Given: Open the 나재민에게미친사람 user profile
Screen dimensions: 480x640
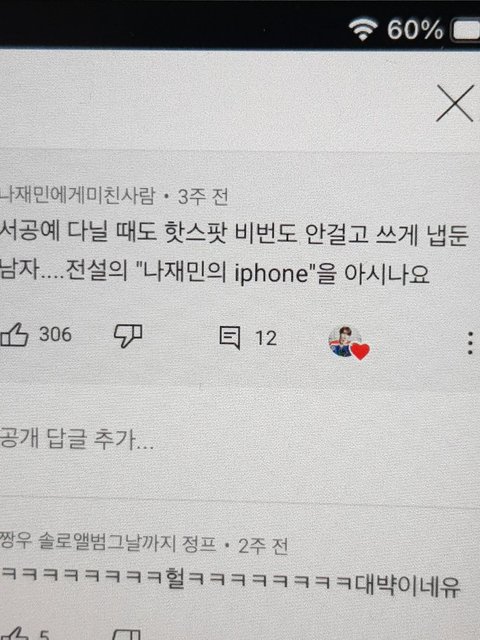Looking at the screenshot, I should (x=78, y=196).
